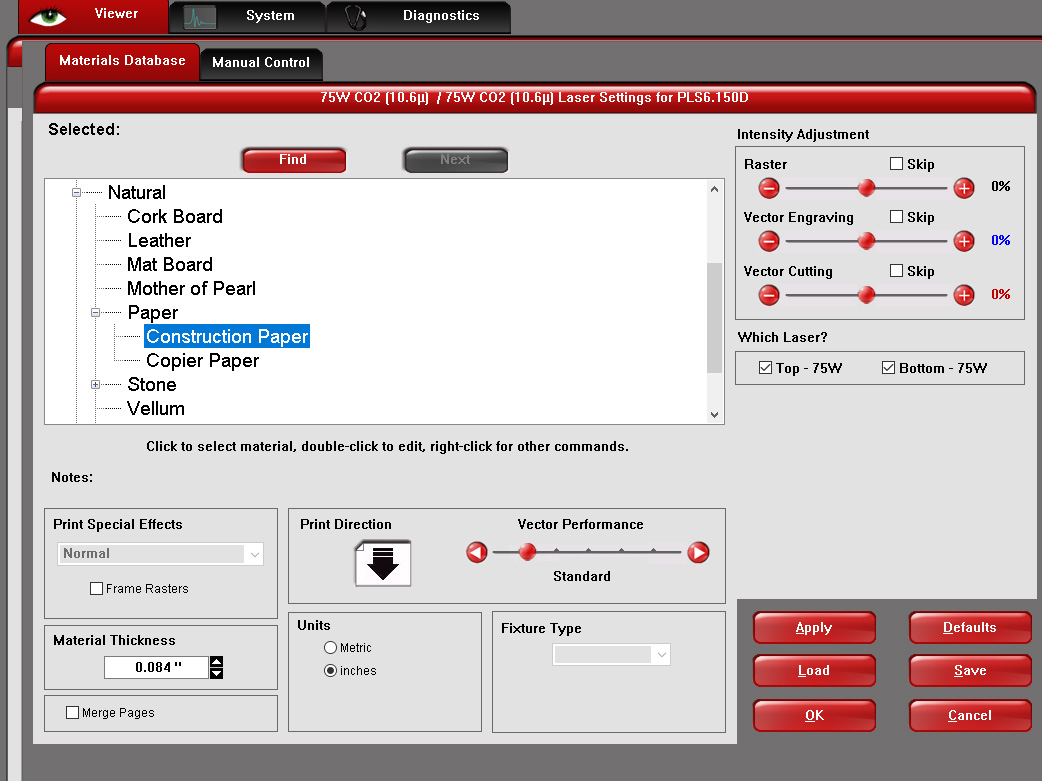Select the inches units radio button
The image size is (1042, 781).
tap(330, 671)
